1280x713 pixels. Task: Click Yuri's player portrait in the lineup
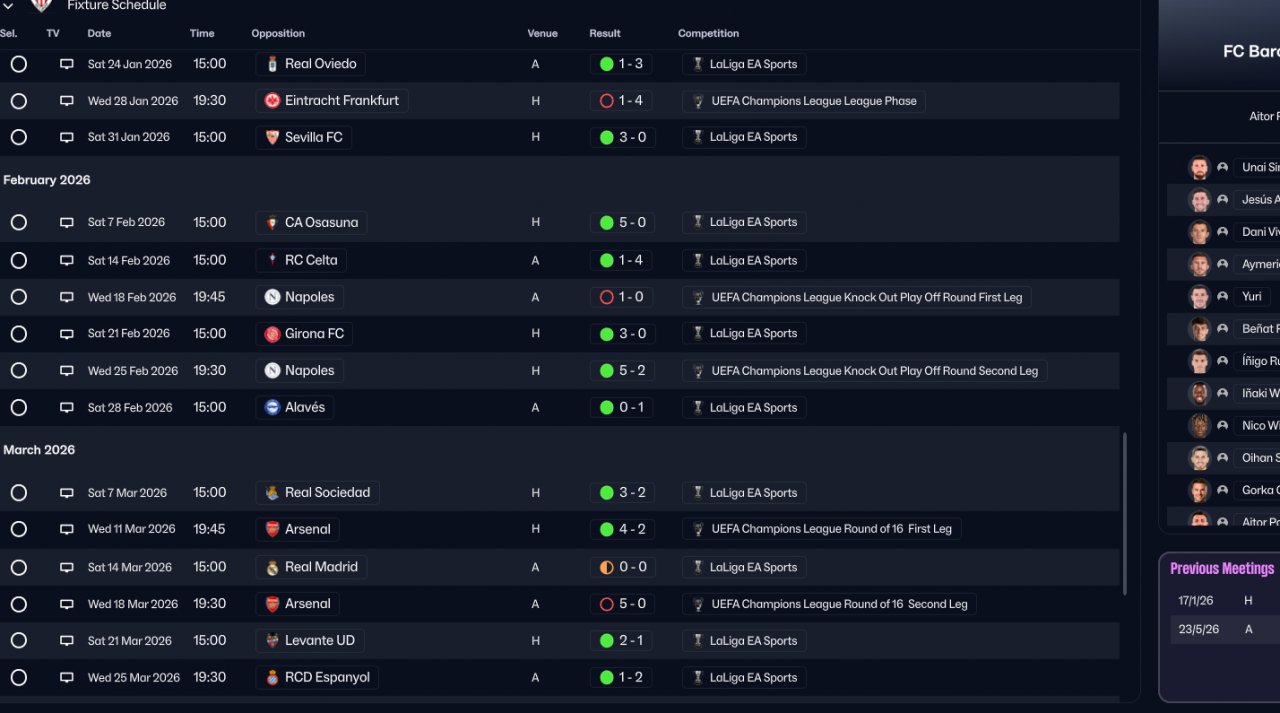click(x=1199, y=297)
